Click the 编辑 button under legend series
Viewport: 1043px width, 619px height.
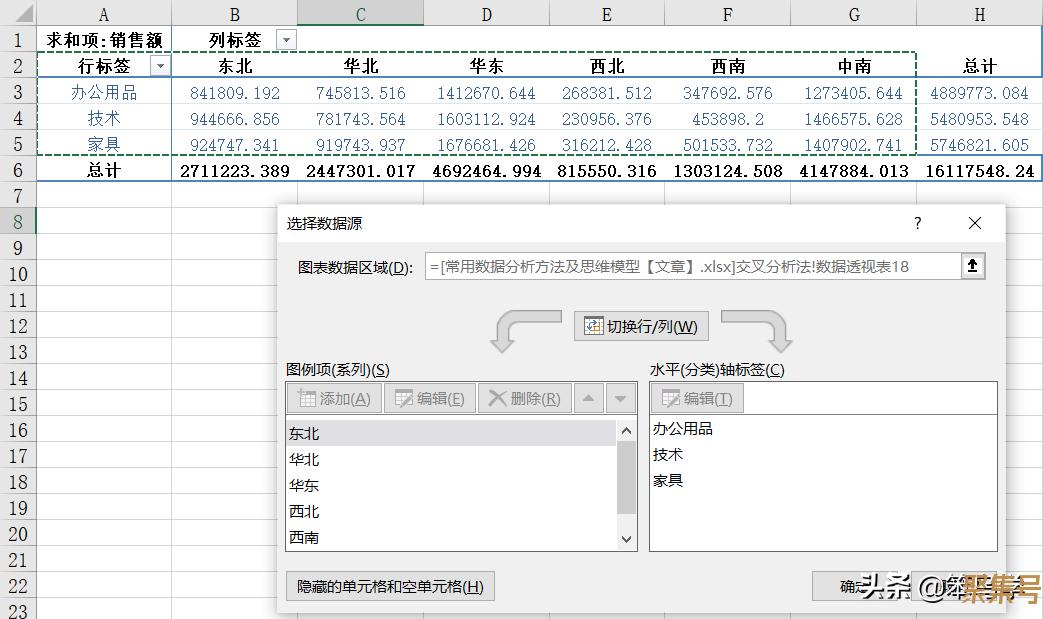(430, 399)
